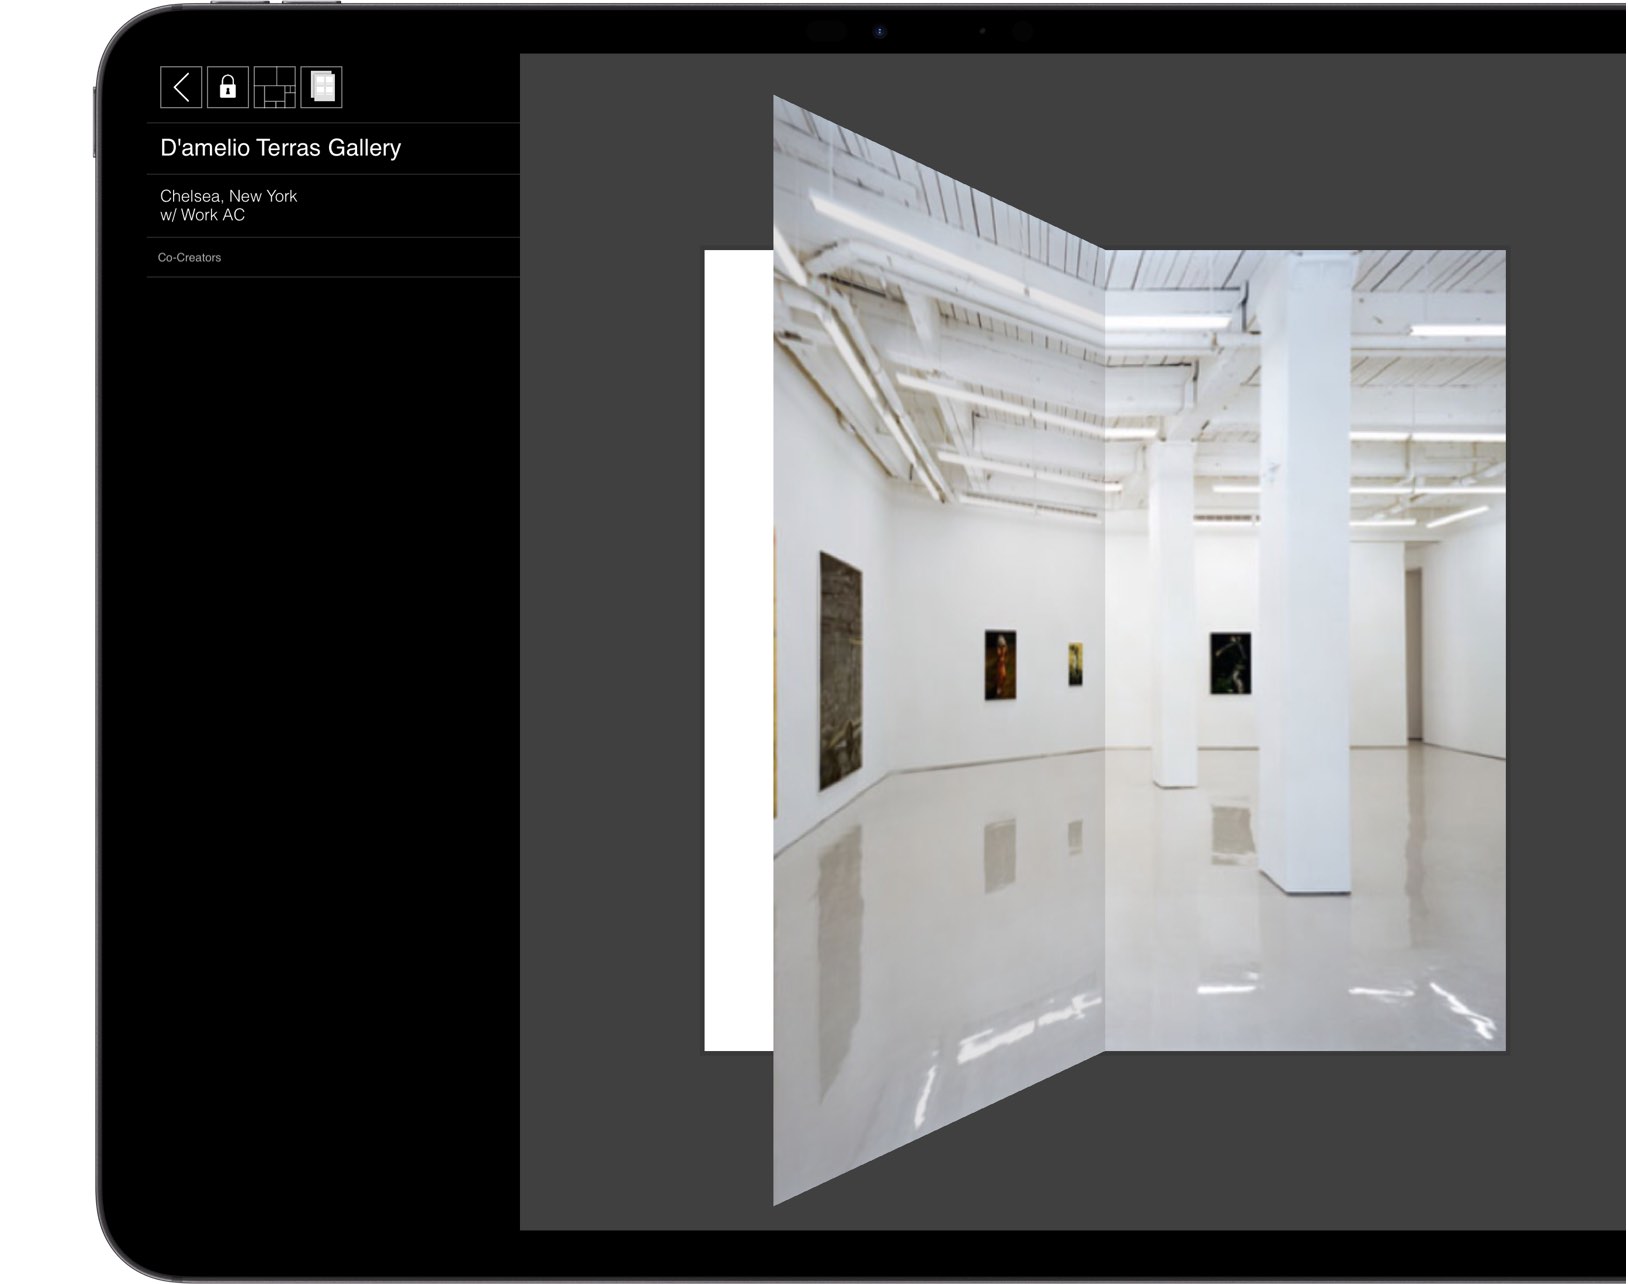Collapse the Co-Creators disclosure row

coord(190,257)
